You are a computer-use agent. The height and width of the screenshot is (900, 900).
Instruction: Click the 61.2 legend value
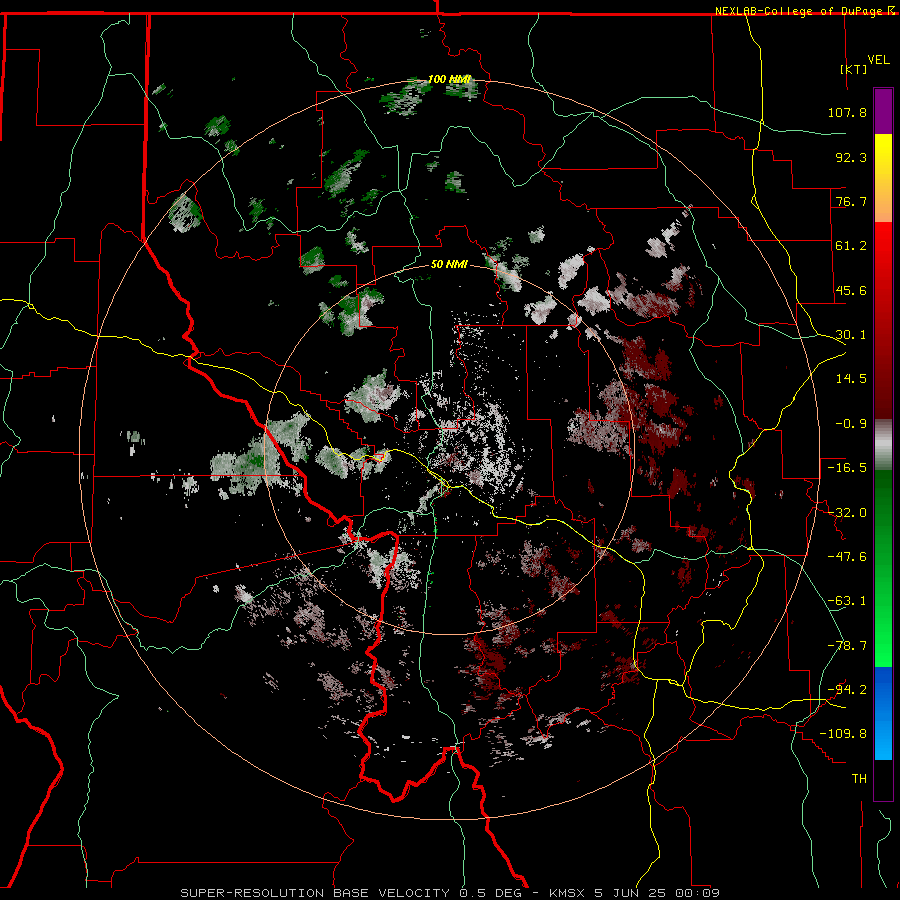pos(851,246)
